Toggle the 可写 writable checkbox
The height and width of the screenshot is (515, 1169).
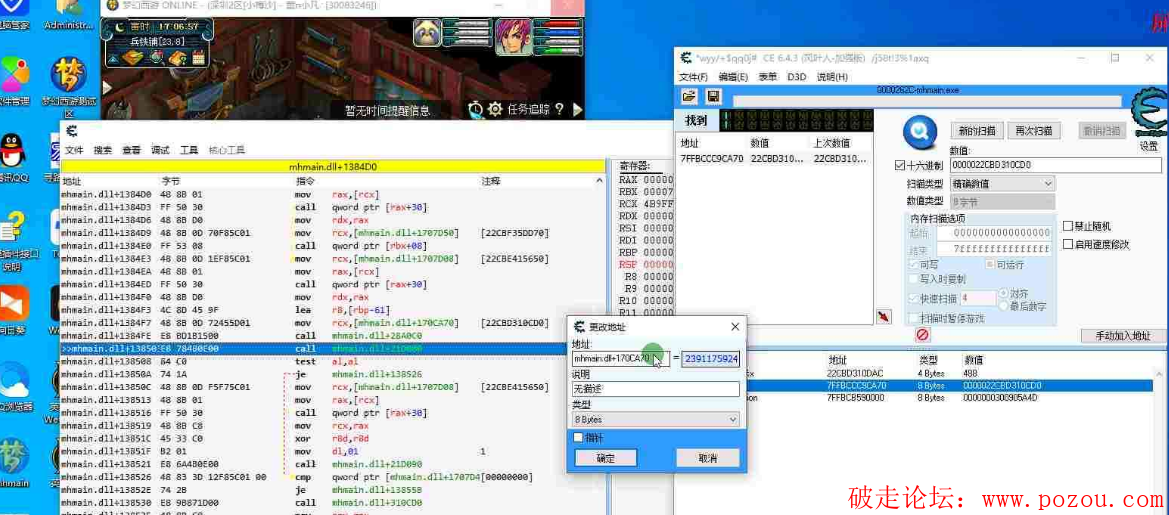[913, 265]
